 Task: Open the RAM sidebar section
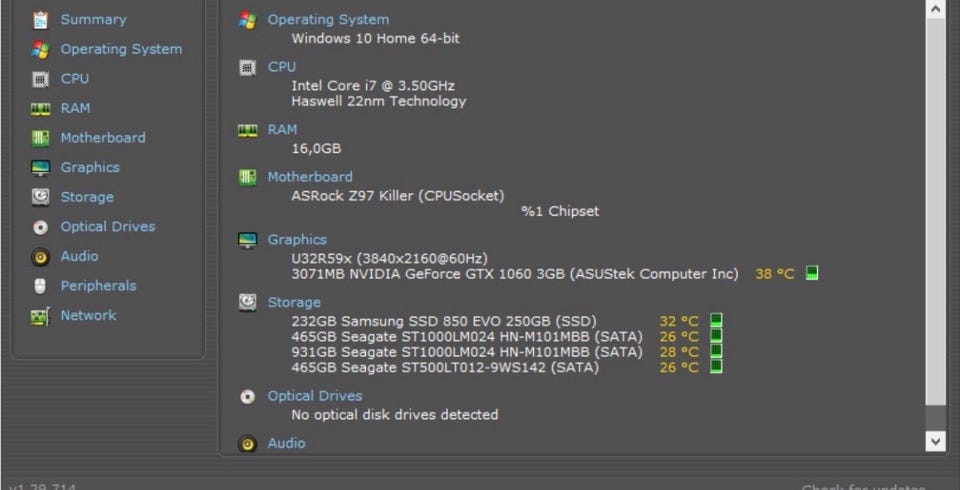[x=75, y=108]
